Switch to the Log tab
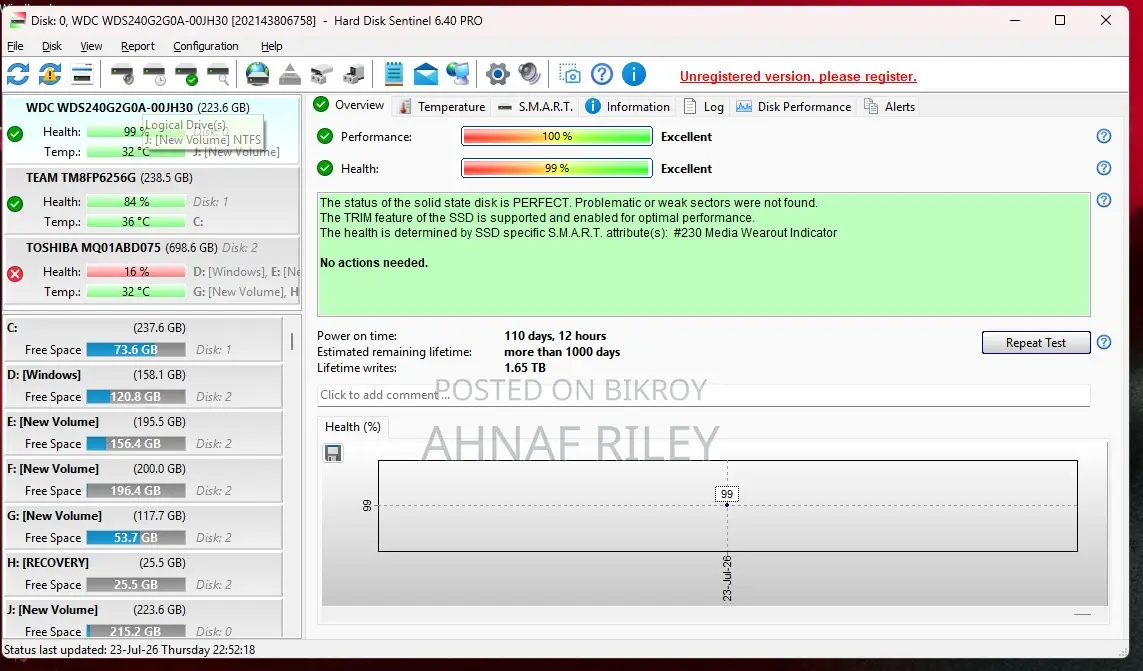Viewport: 1143px width, 671px height. click(704, 106)
